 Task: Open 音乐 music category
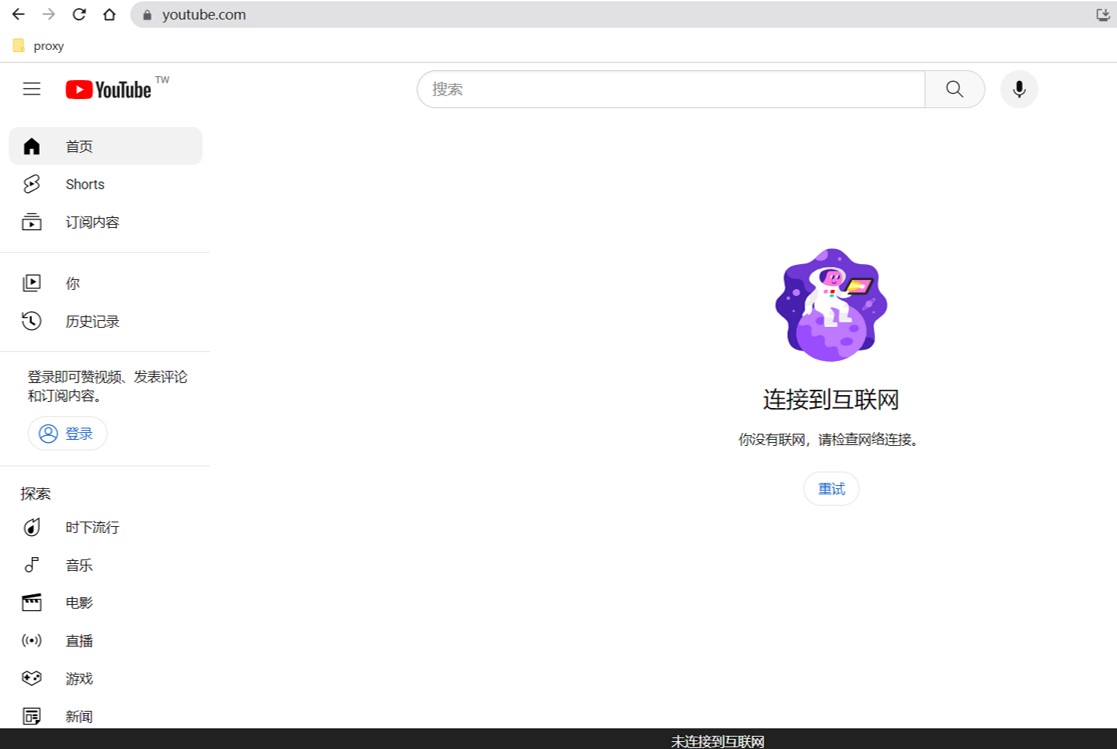tap(105, 565)
